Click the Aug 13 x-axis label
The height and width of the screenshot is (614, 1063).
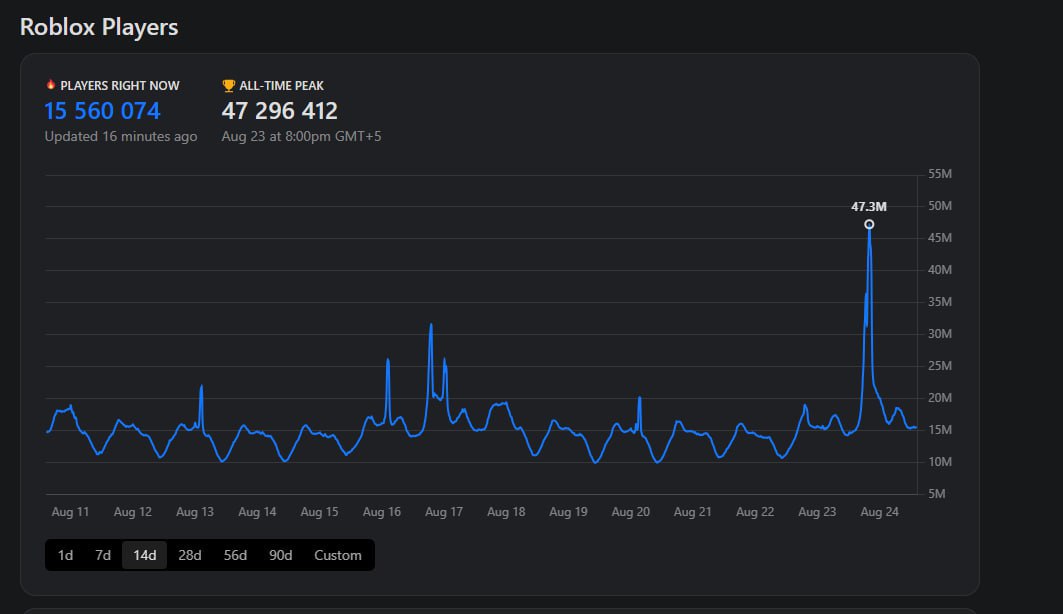(x=195, y=512)
